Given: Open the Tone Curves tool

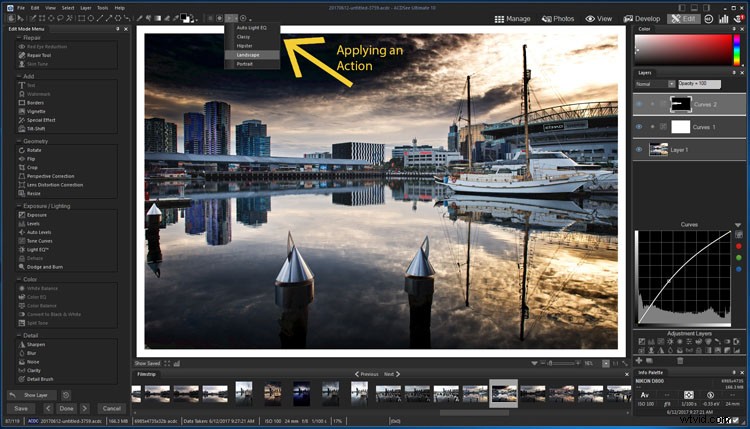Looking at the screenshot, I should 39,241.
